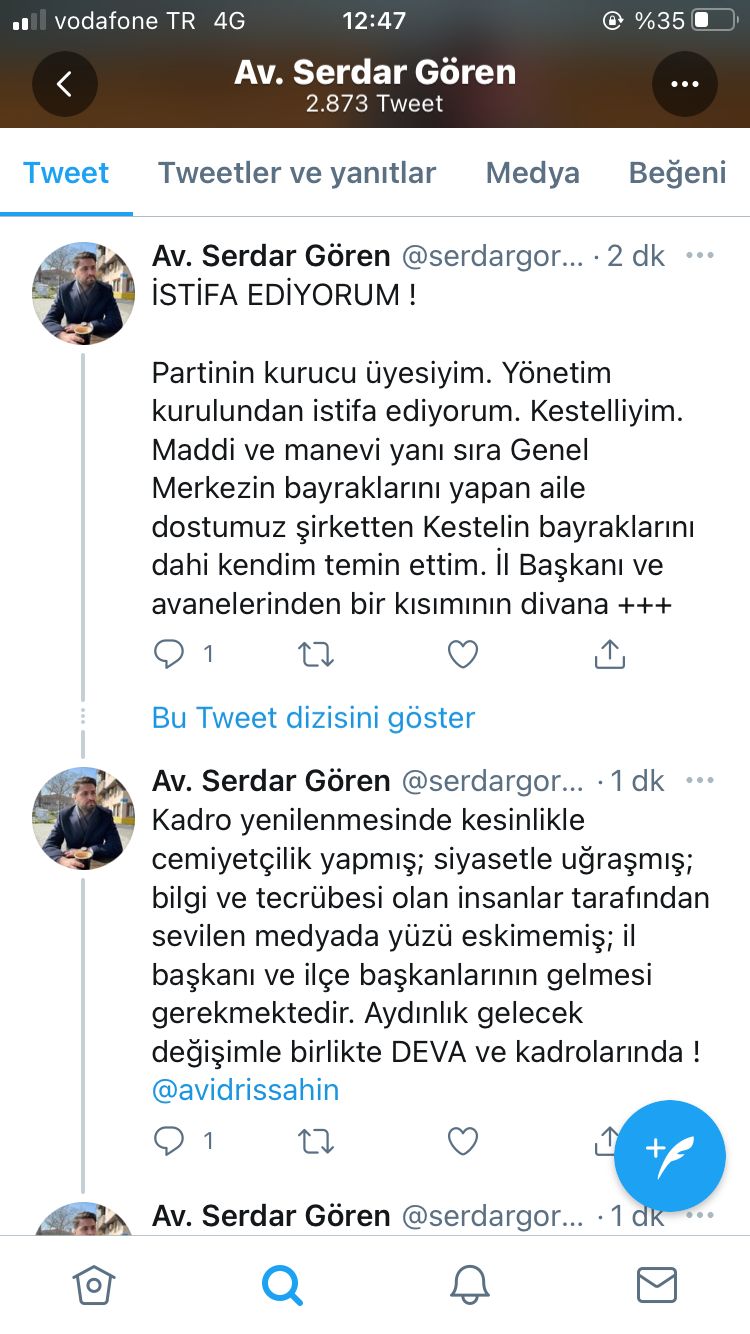Tap the back arrow button
This screenshot has width=750, height=1334.
tap(65, 85)
